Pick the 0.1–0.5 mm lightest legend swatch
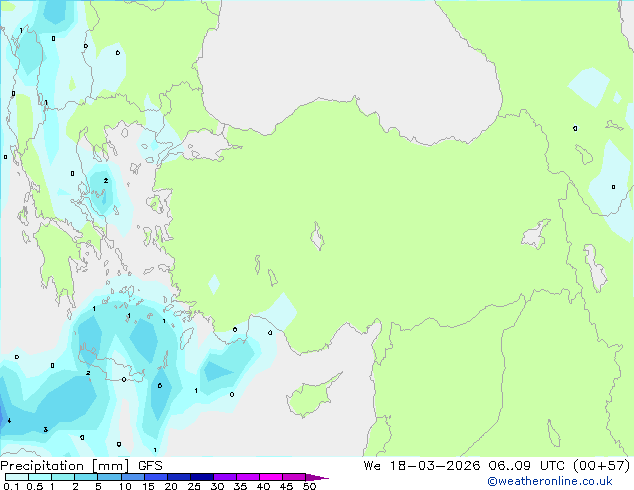The width and height of the screenshot is (634, 490). coord(17,477)
